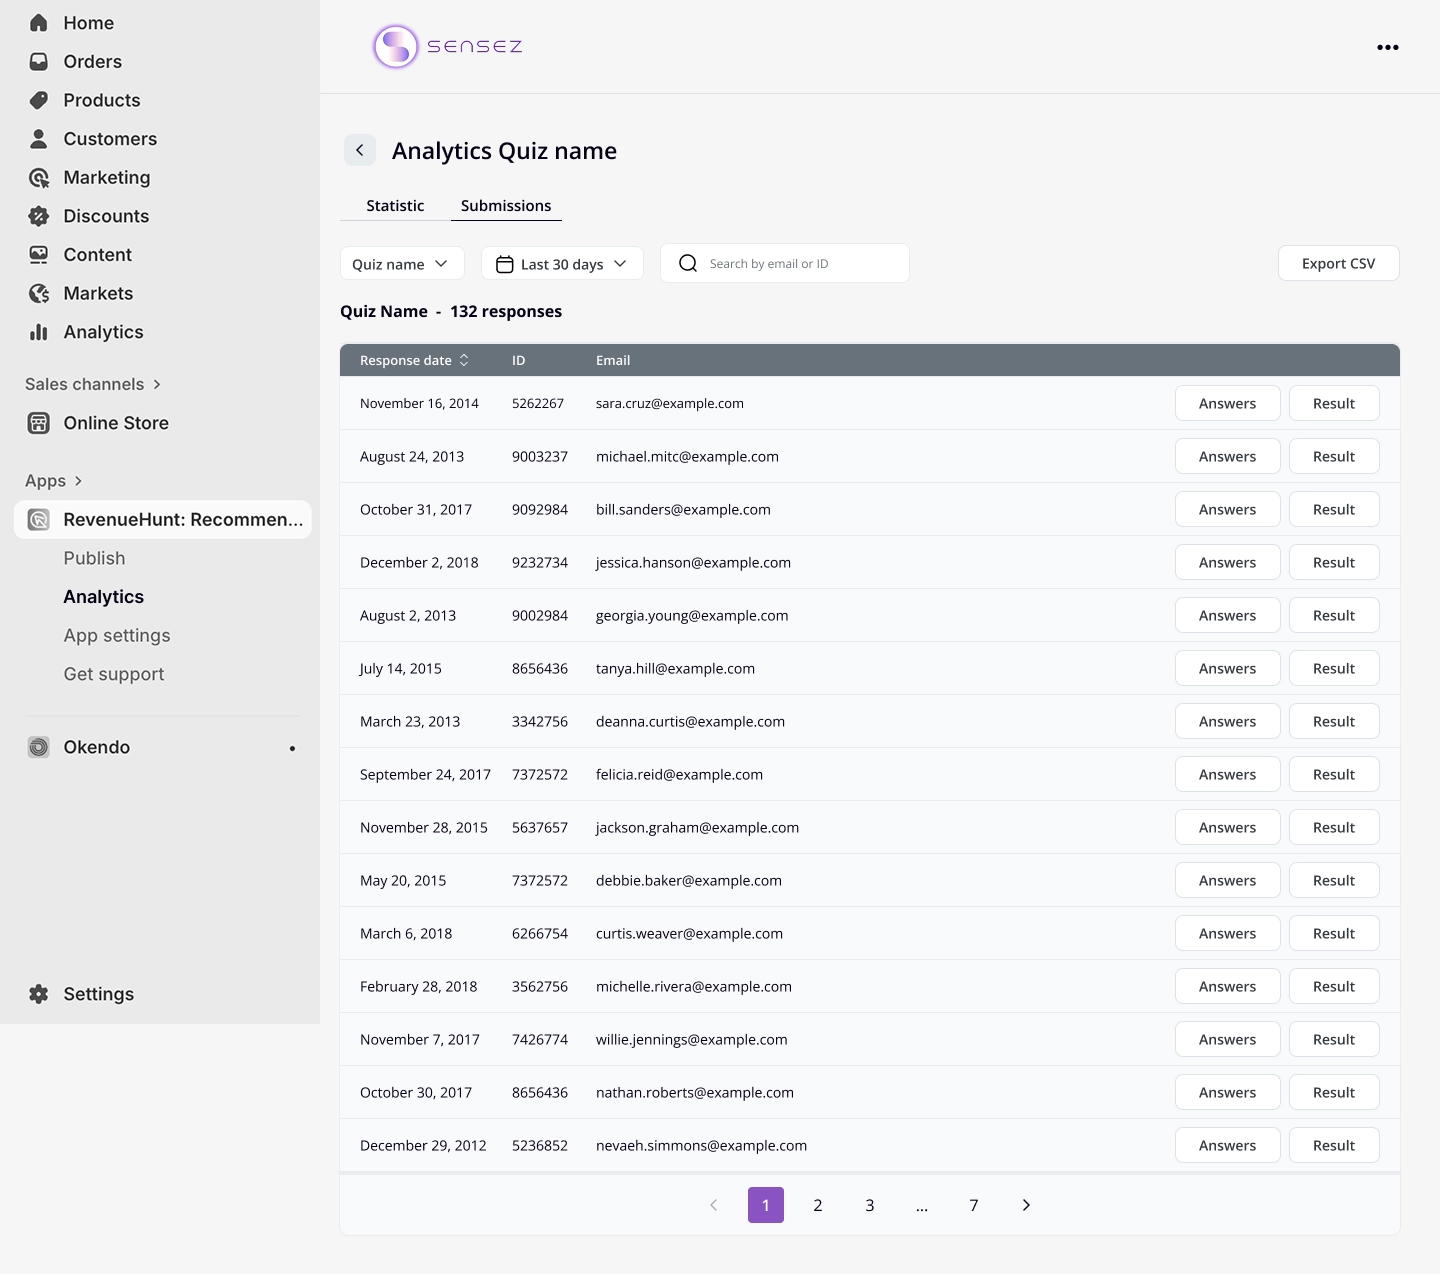This screenshot has height=1274, width=1440.
Task: View Answers for tanya.hill@example.com
Action: [1227, 668]
